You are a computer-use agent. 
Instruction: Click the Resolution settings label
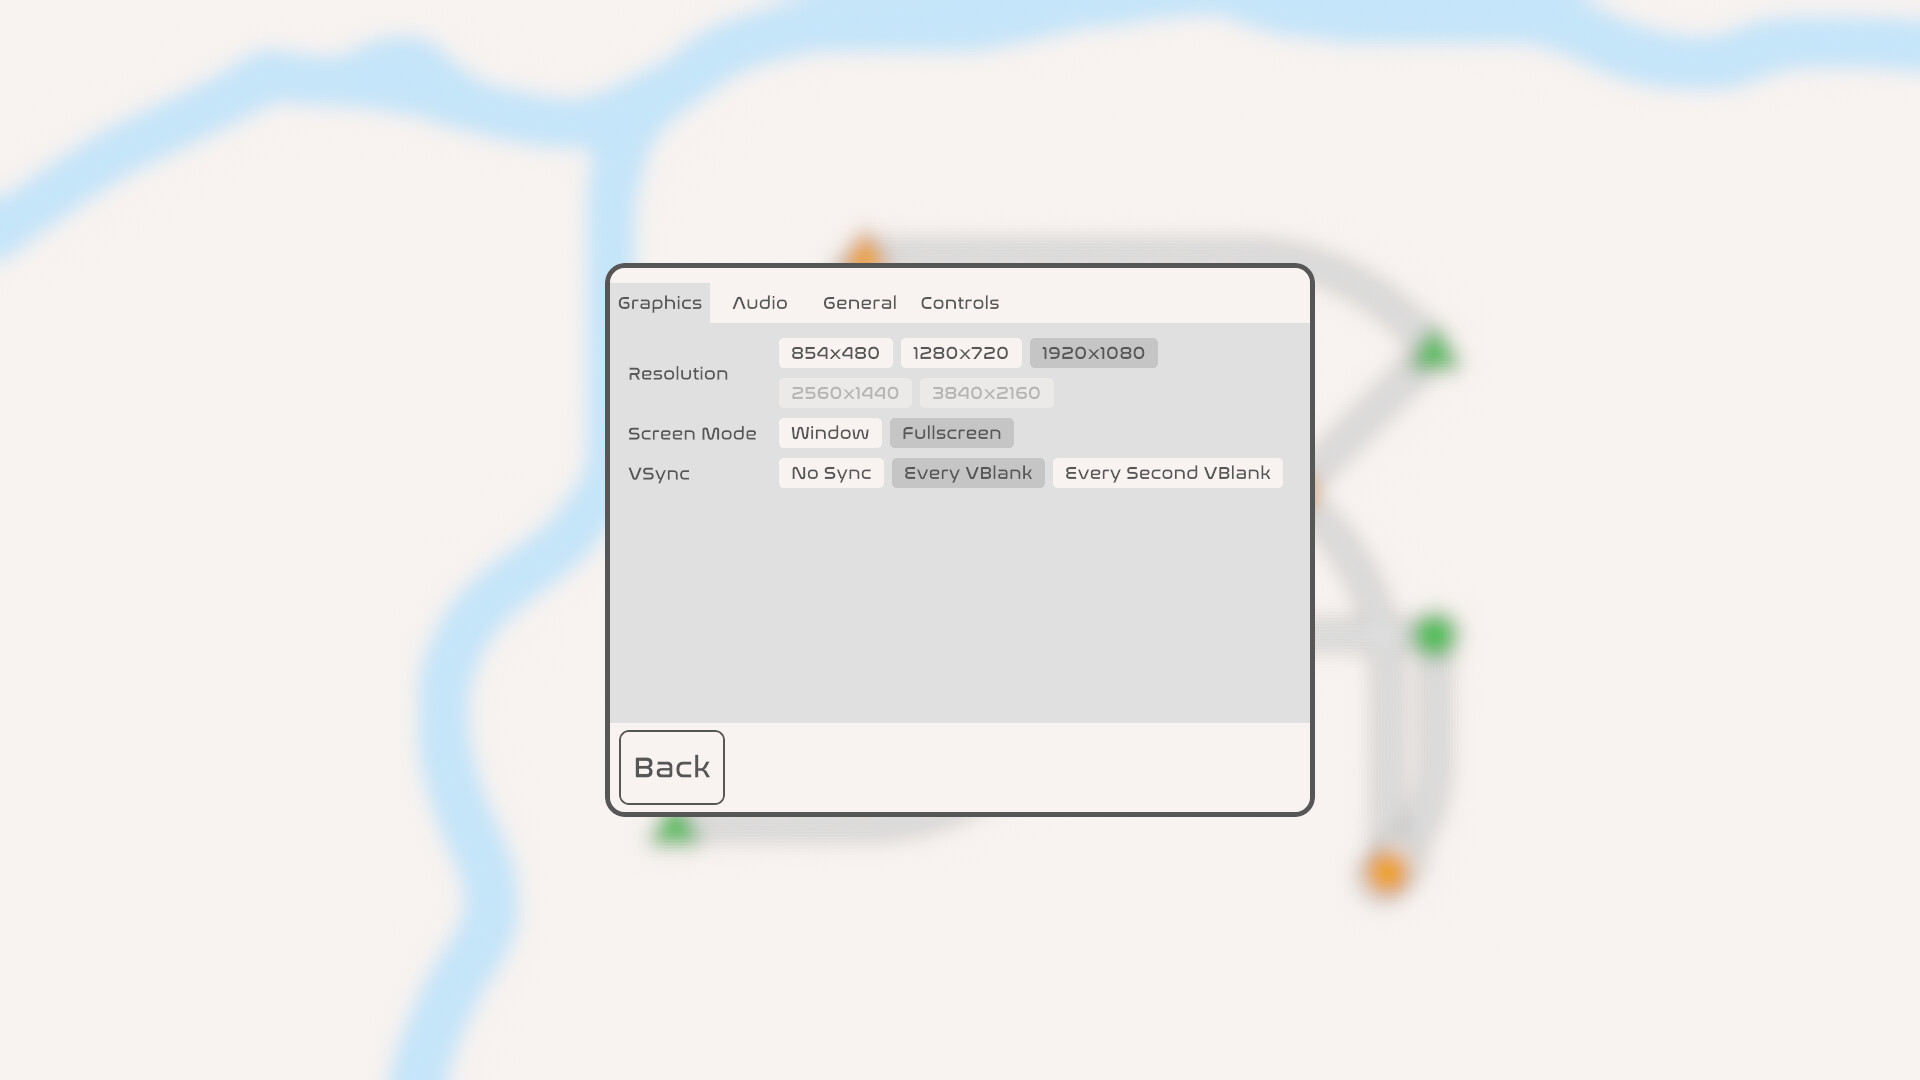click(x=678, y=373)
